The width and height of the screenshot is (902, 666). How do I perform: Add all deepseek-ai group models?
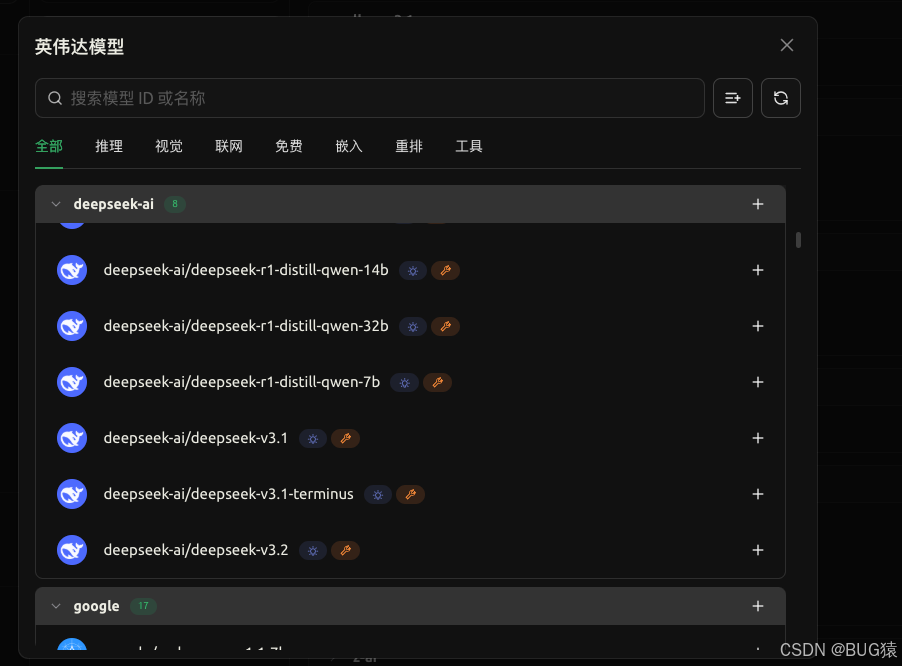click(758, 204)
